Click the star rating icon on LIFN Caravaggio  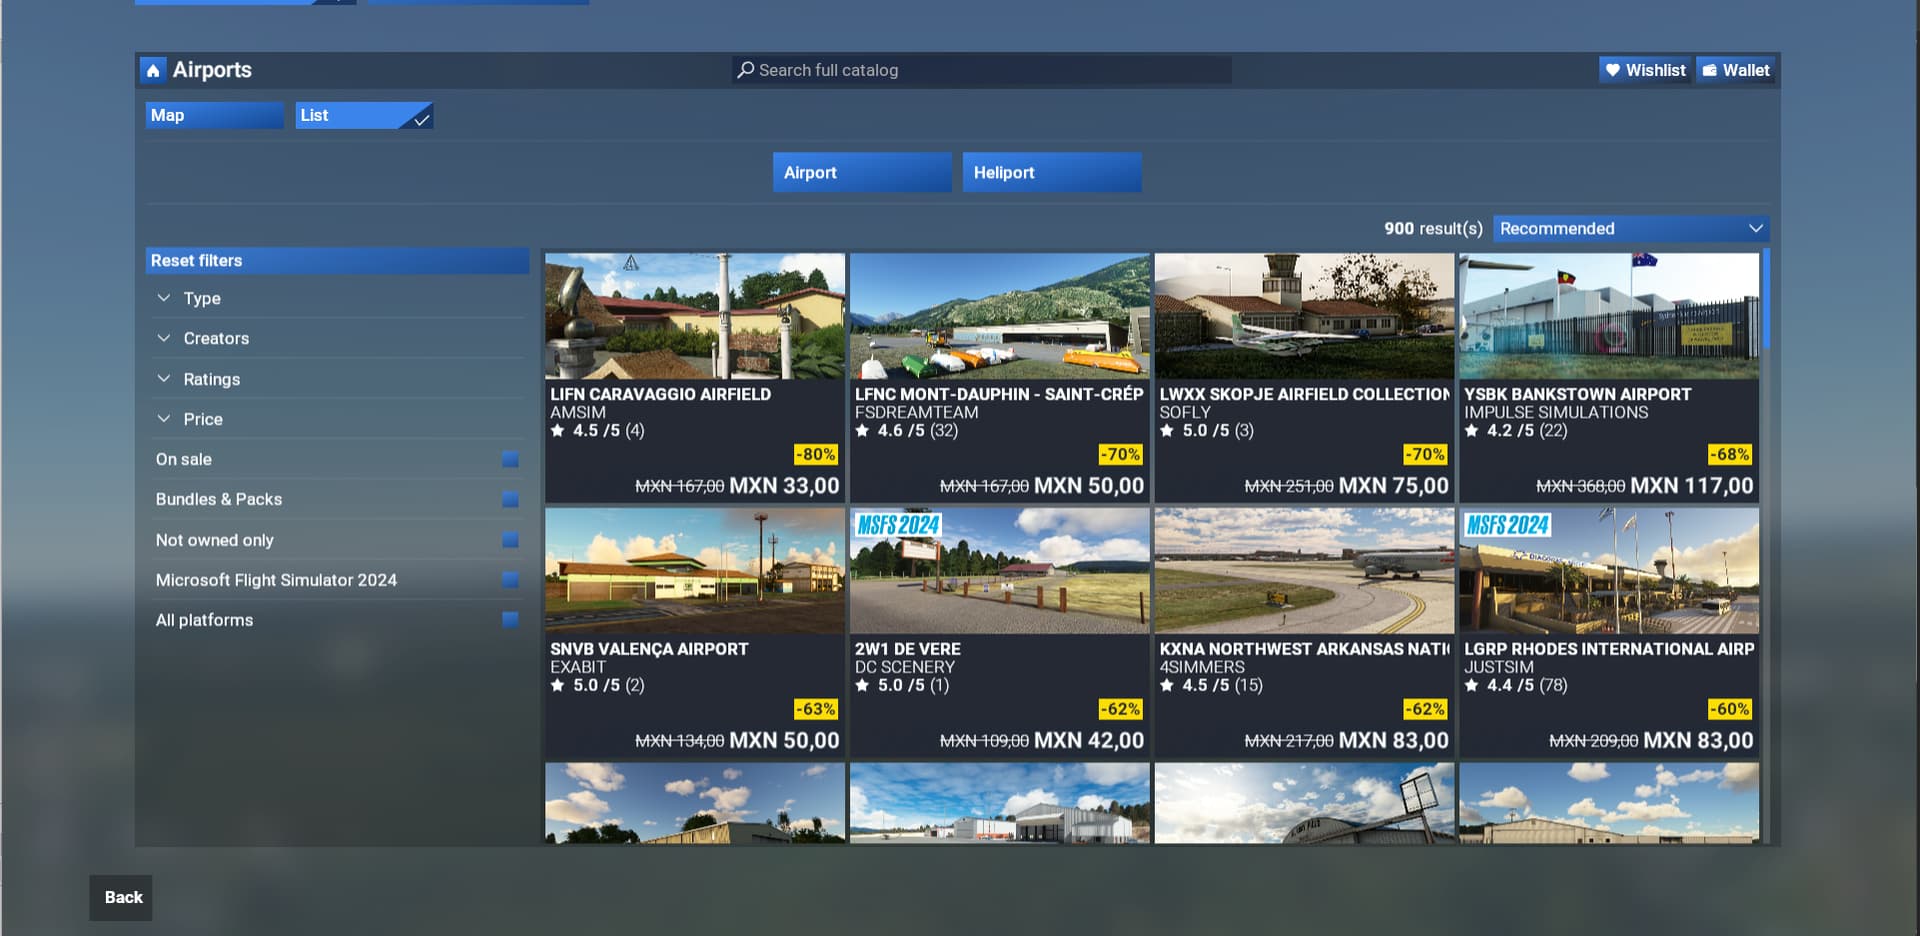click(x=558, y=431)
